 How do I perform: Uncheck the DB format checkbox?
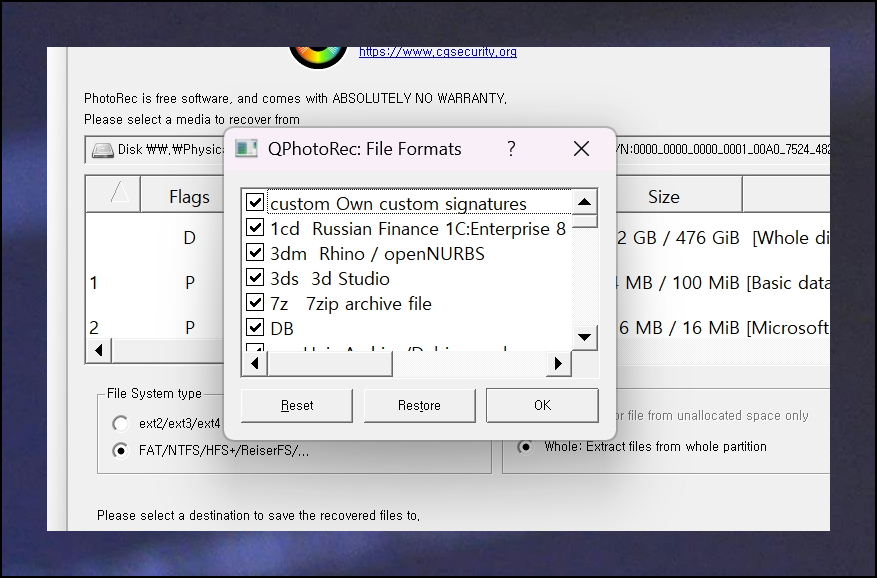coord(255,327)
